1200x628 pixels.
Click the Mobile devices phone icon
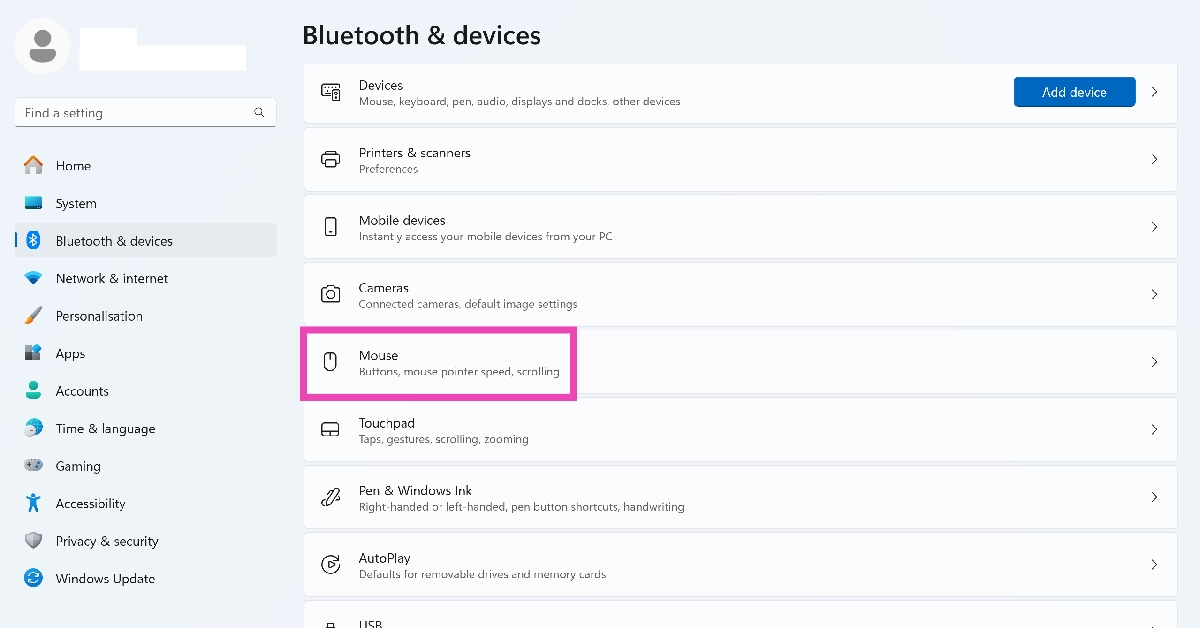click(x=330, y=227)
